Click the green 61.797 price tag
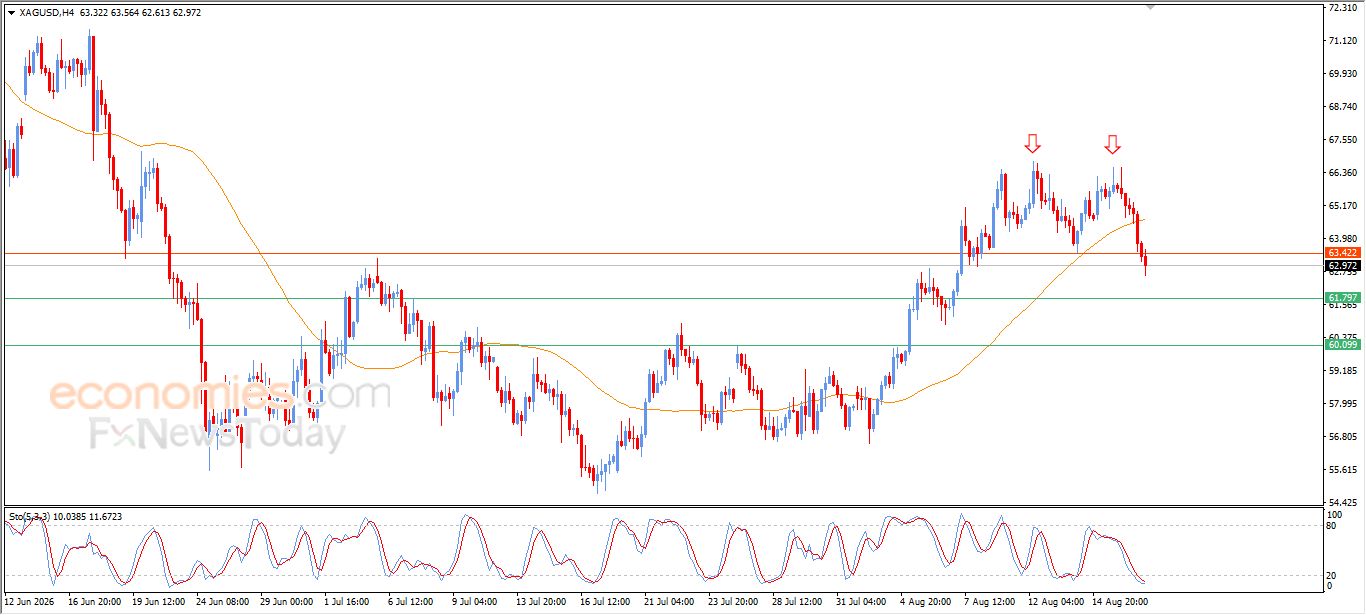The image size is (1366, 615). 1342,298
